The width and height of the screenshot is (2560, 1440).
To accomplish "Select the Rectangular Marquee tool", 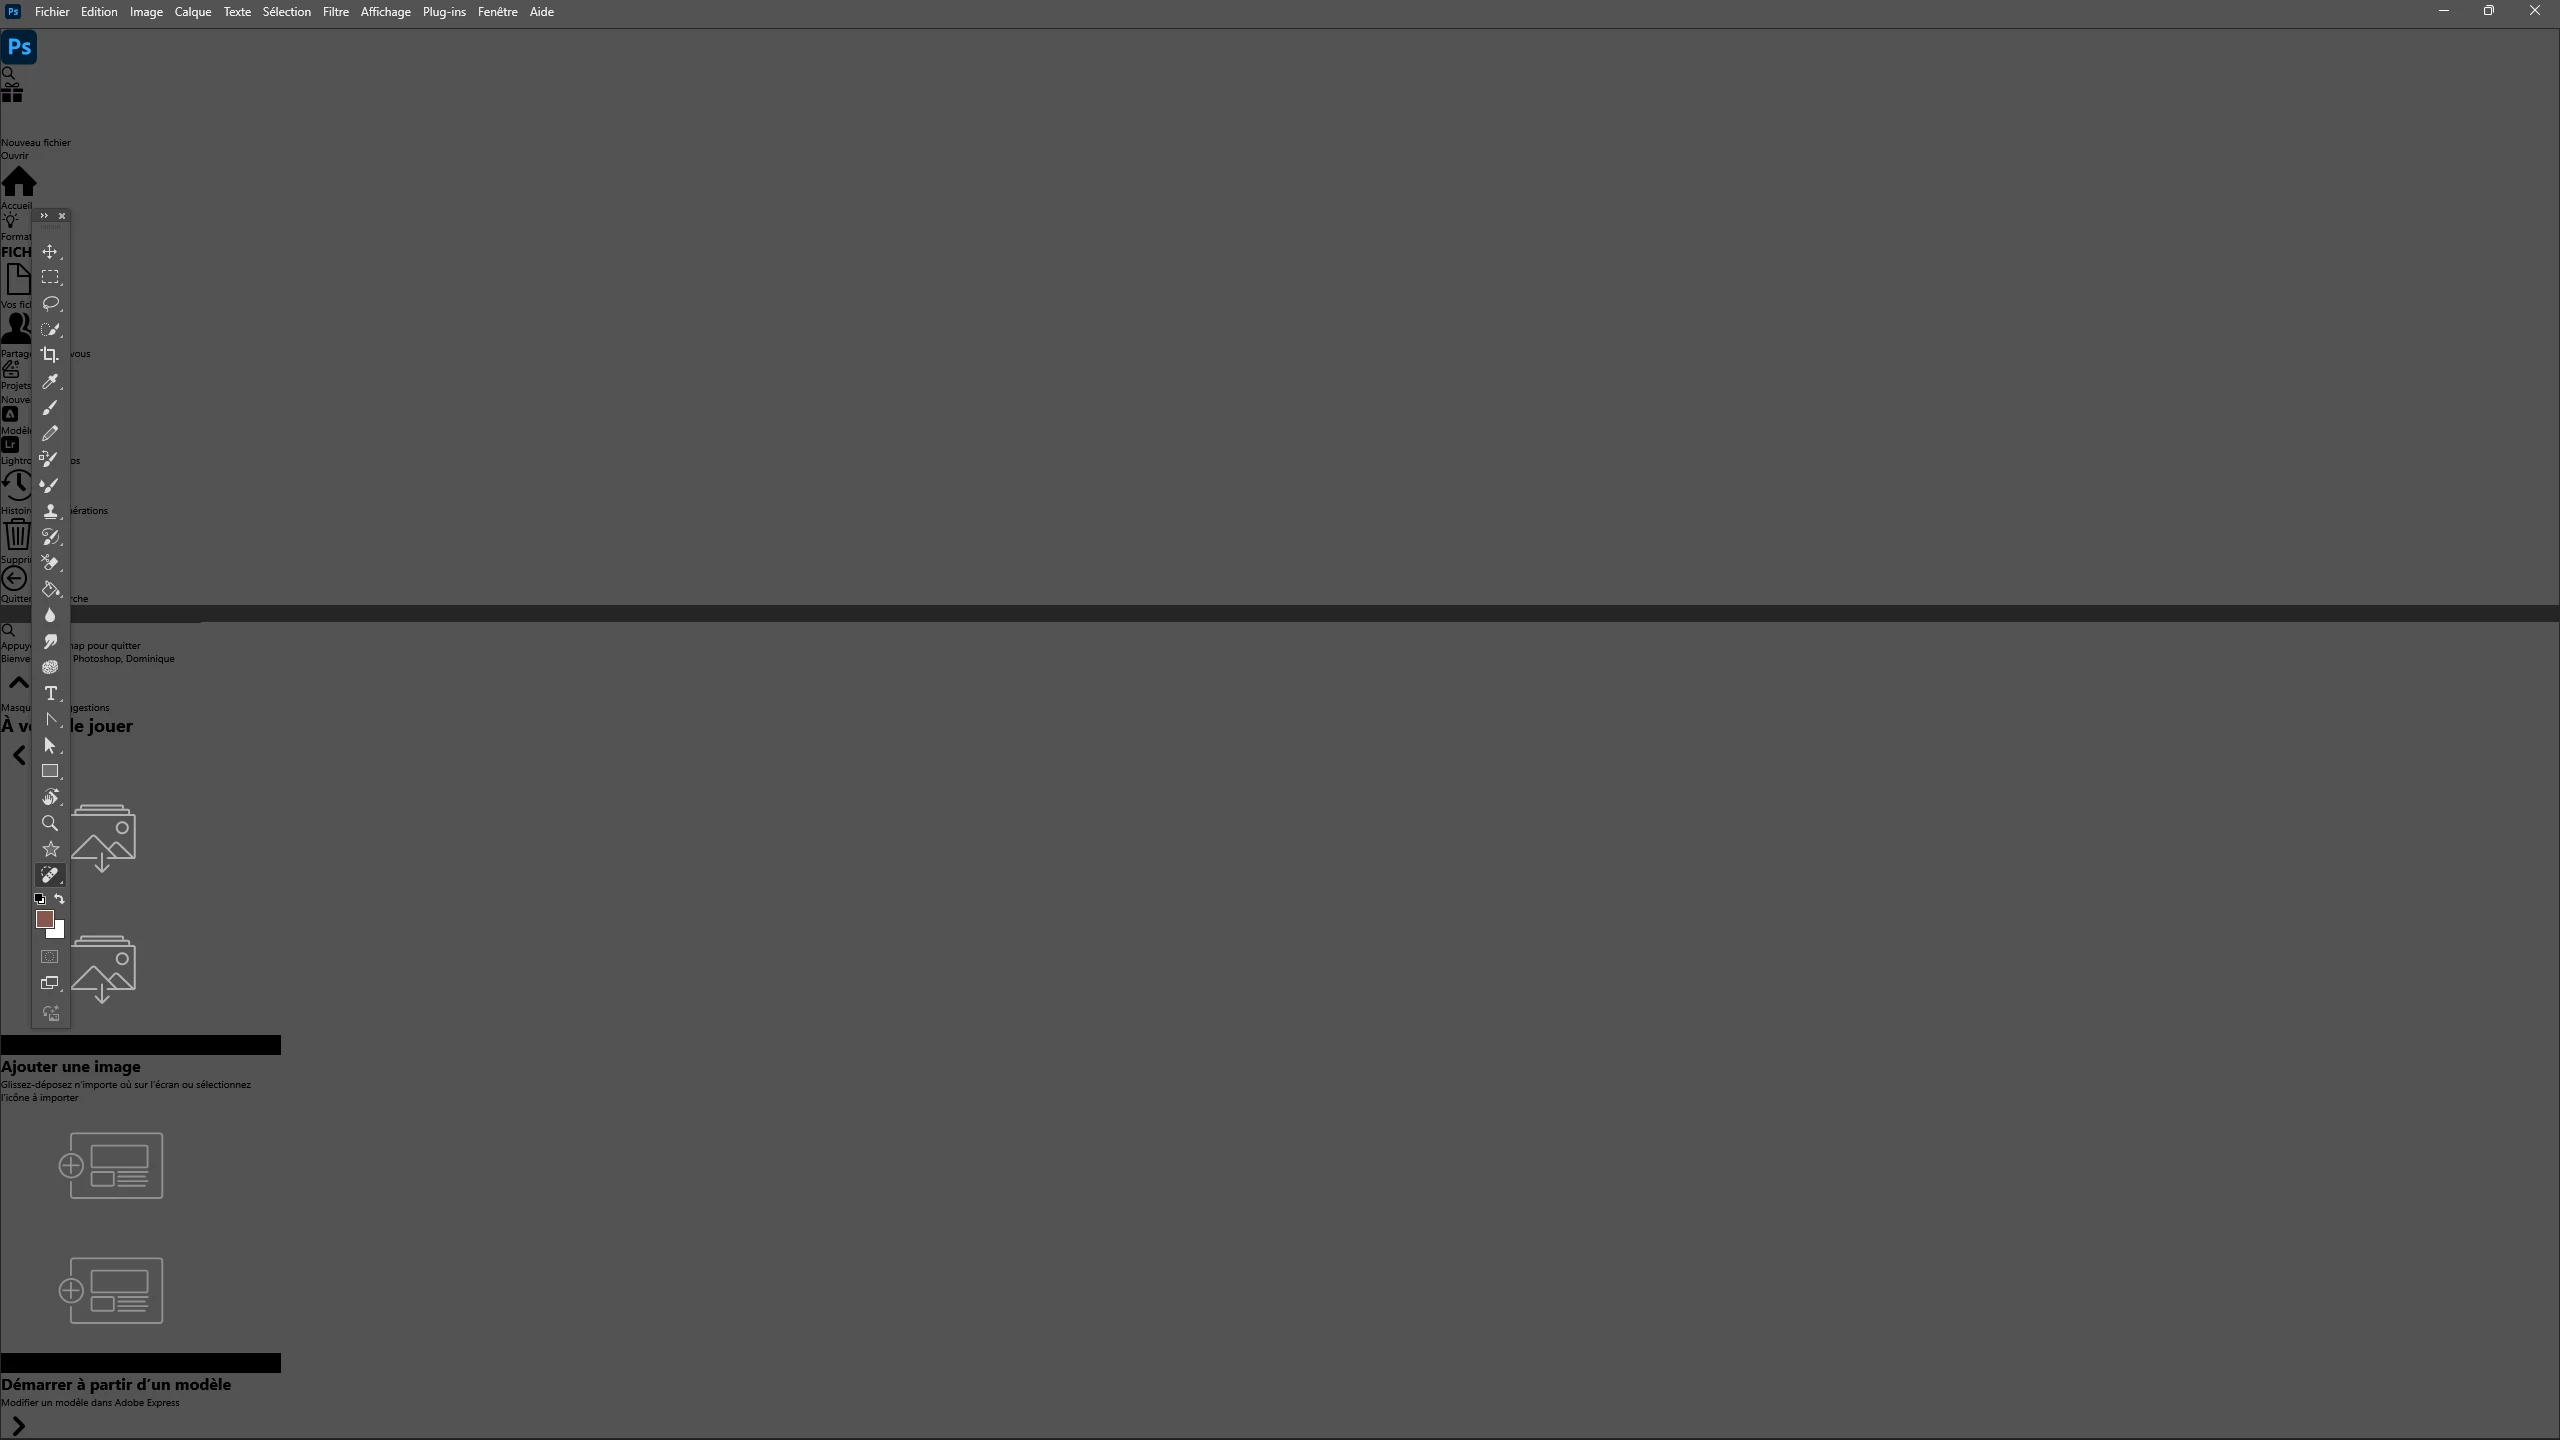I will [x=50, y=278].
